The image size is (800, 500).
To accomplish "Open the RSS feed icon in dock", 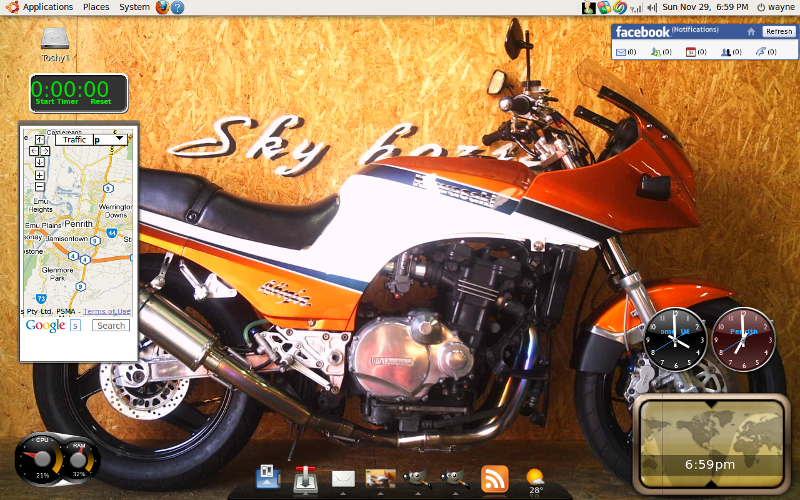I will coord(495,479).
